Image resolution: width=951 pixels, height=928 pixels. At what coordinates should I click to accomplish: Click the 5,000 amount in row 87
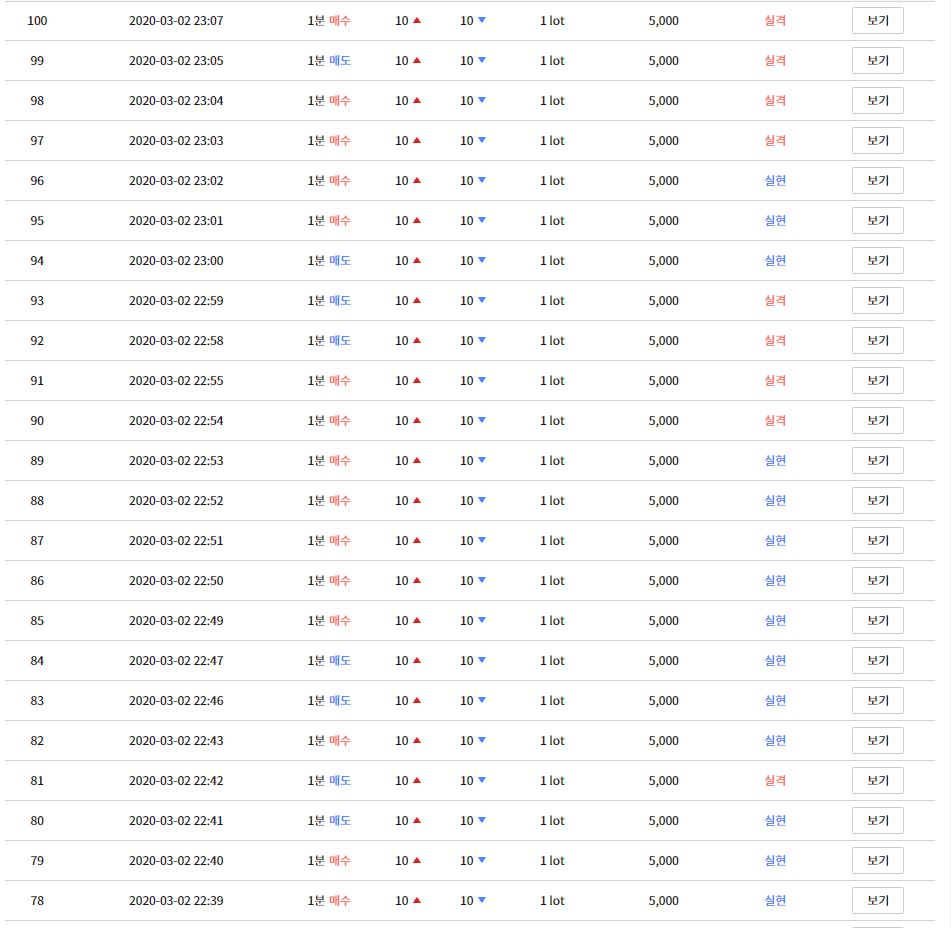pyautogui.click(x=664, y=541)
